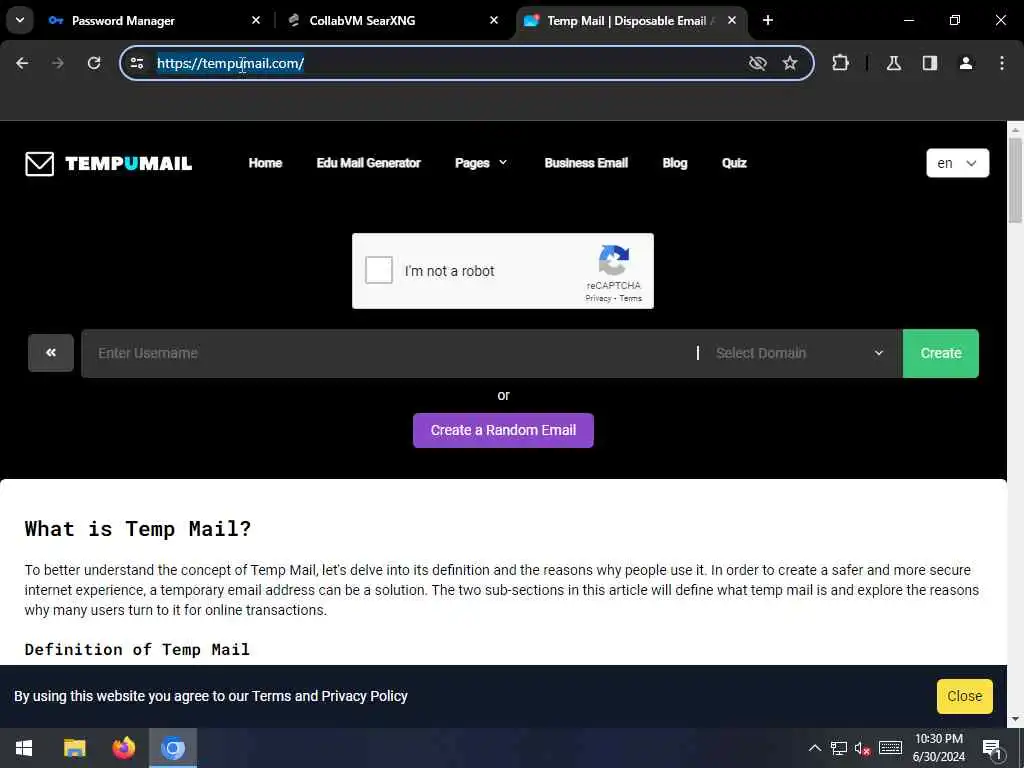Open reCAPTCHA Privacy link
Screen dimensions: 1024x768
(x=598, y=298)
